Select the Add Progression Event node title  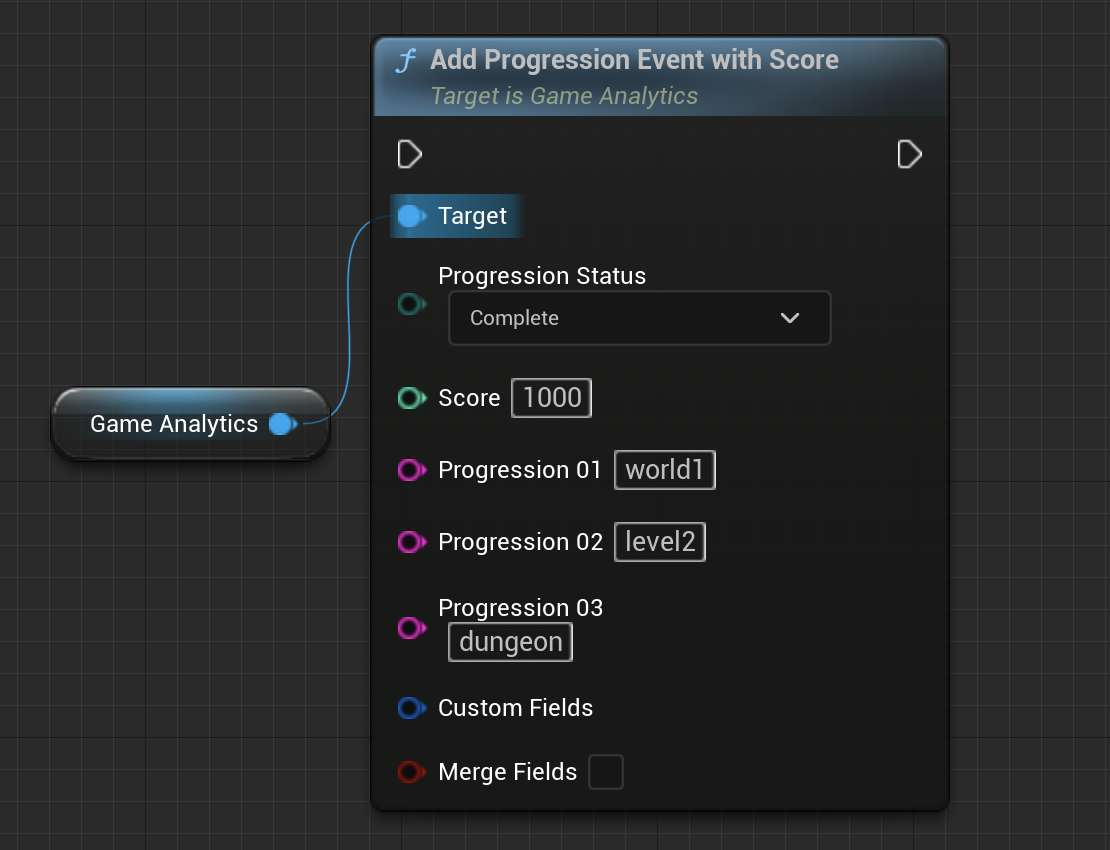pyautogui.click(x=634, y=60)
